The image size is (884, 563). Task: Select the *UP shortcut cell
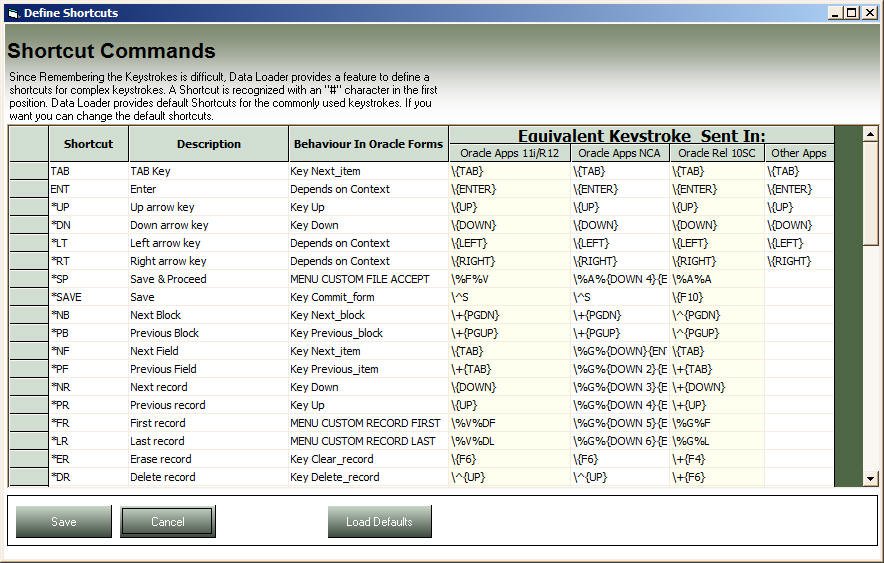pos(89,207)
